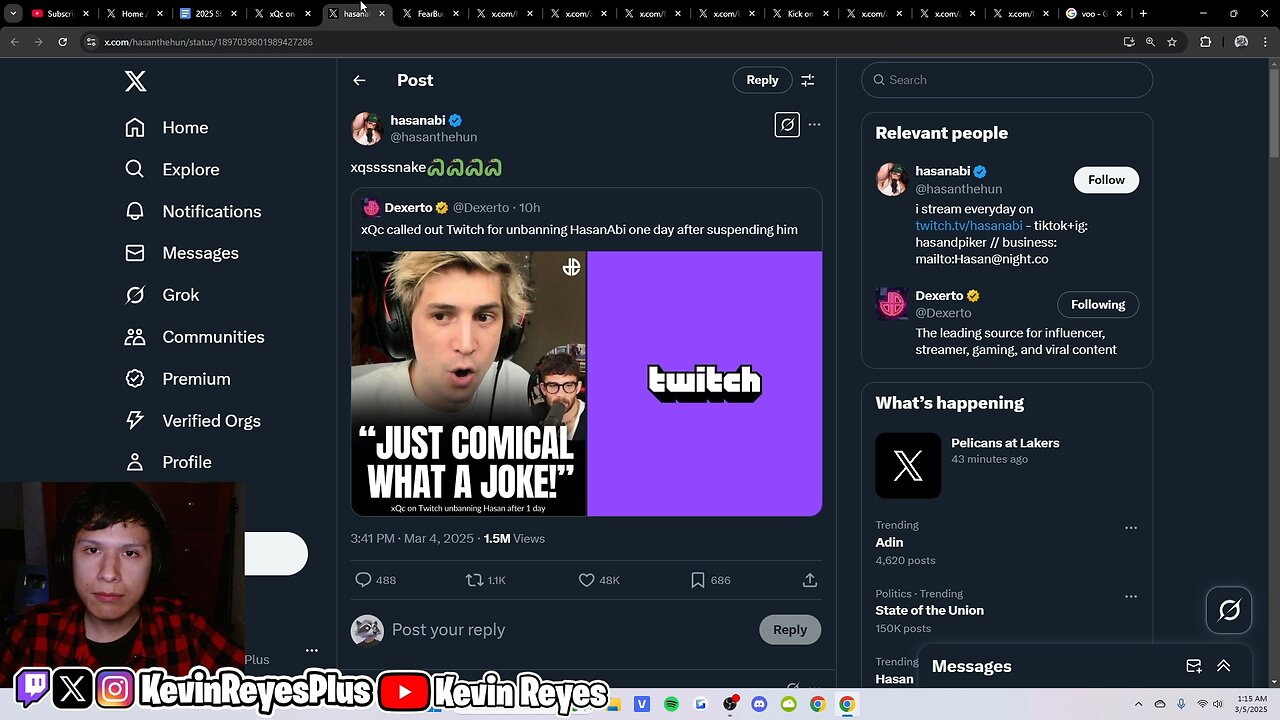This screenshot has width=1280, height=720.
Task: Click the Reply button beside the reply field
Action: click(790, 630)
